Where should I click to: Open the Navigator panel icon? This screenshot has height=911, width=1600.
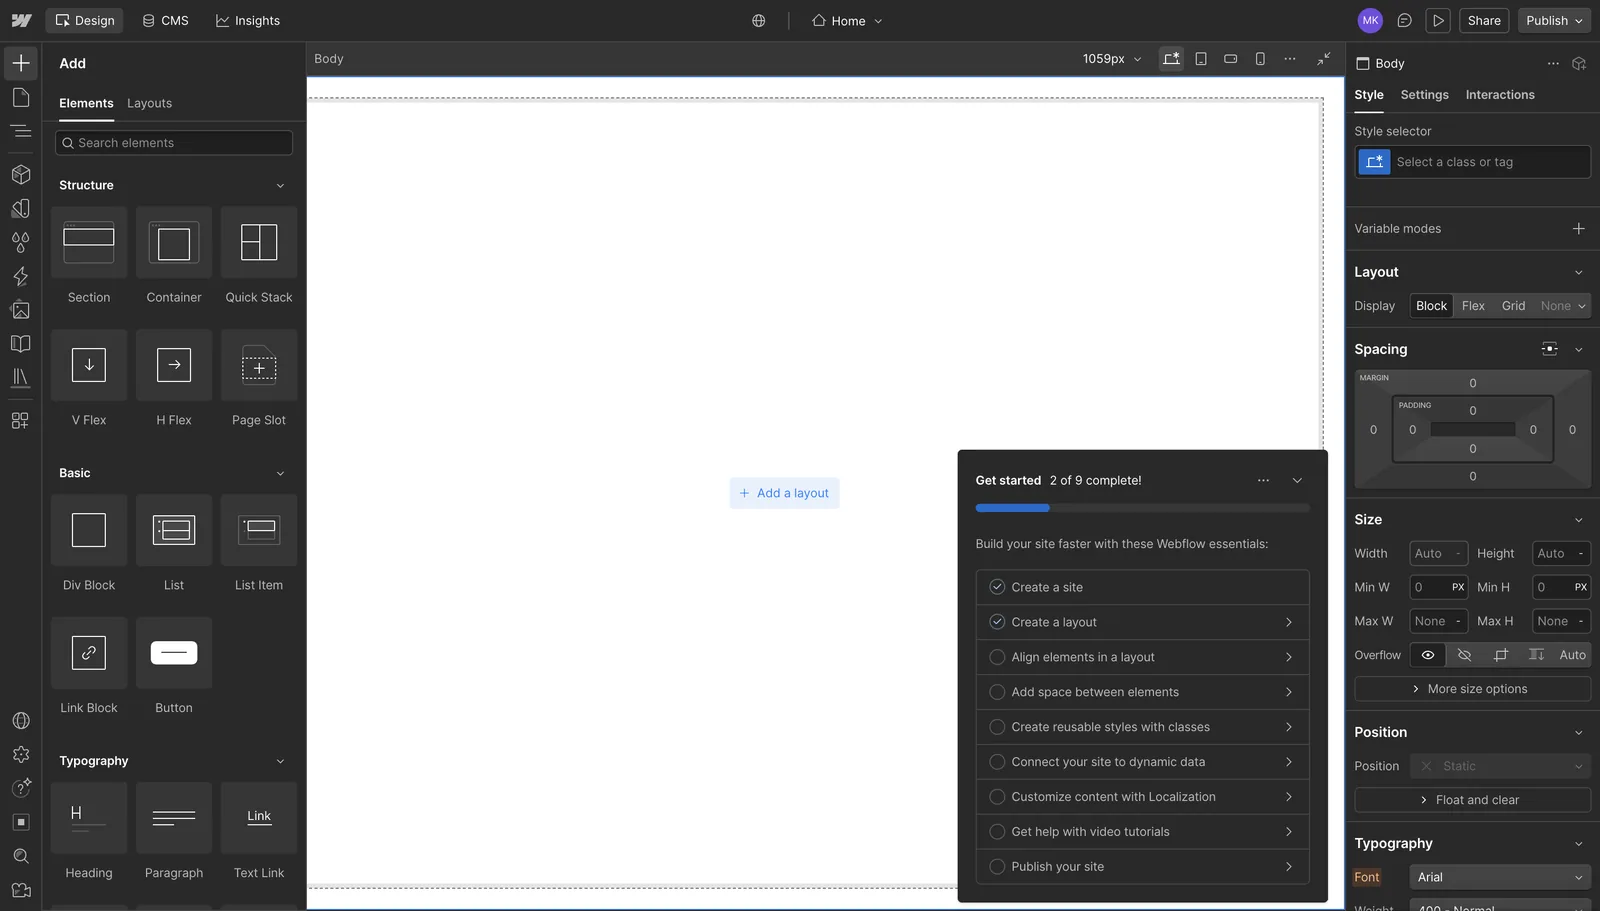click(21, 131)
